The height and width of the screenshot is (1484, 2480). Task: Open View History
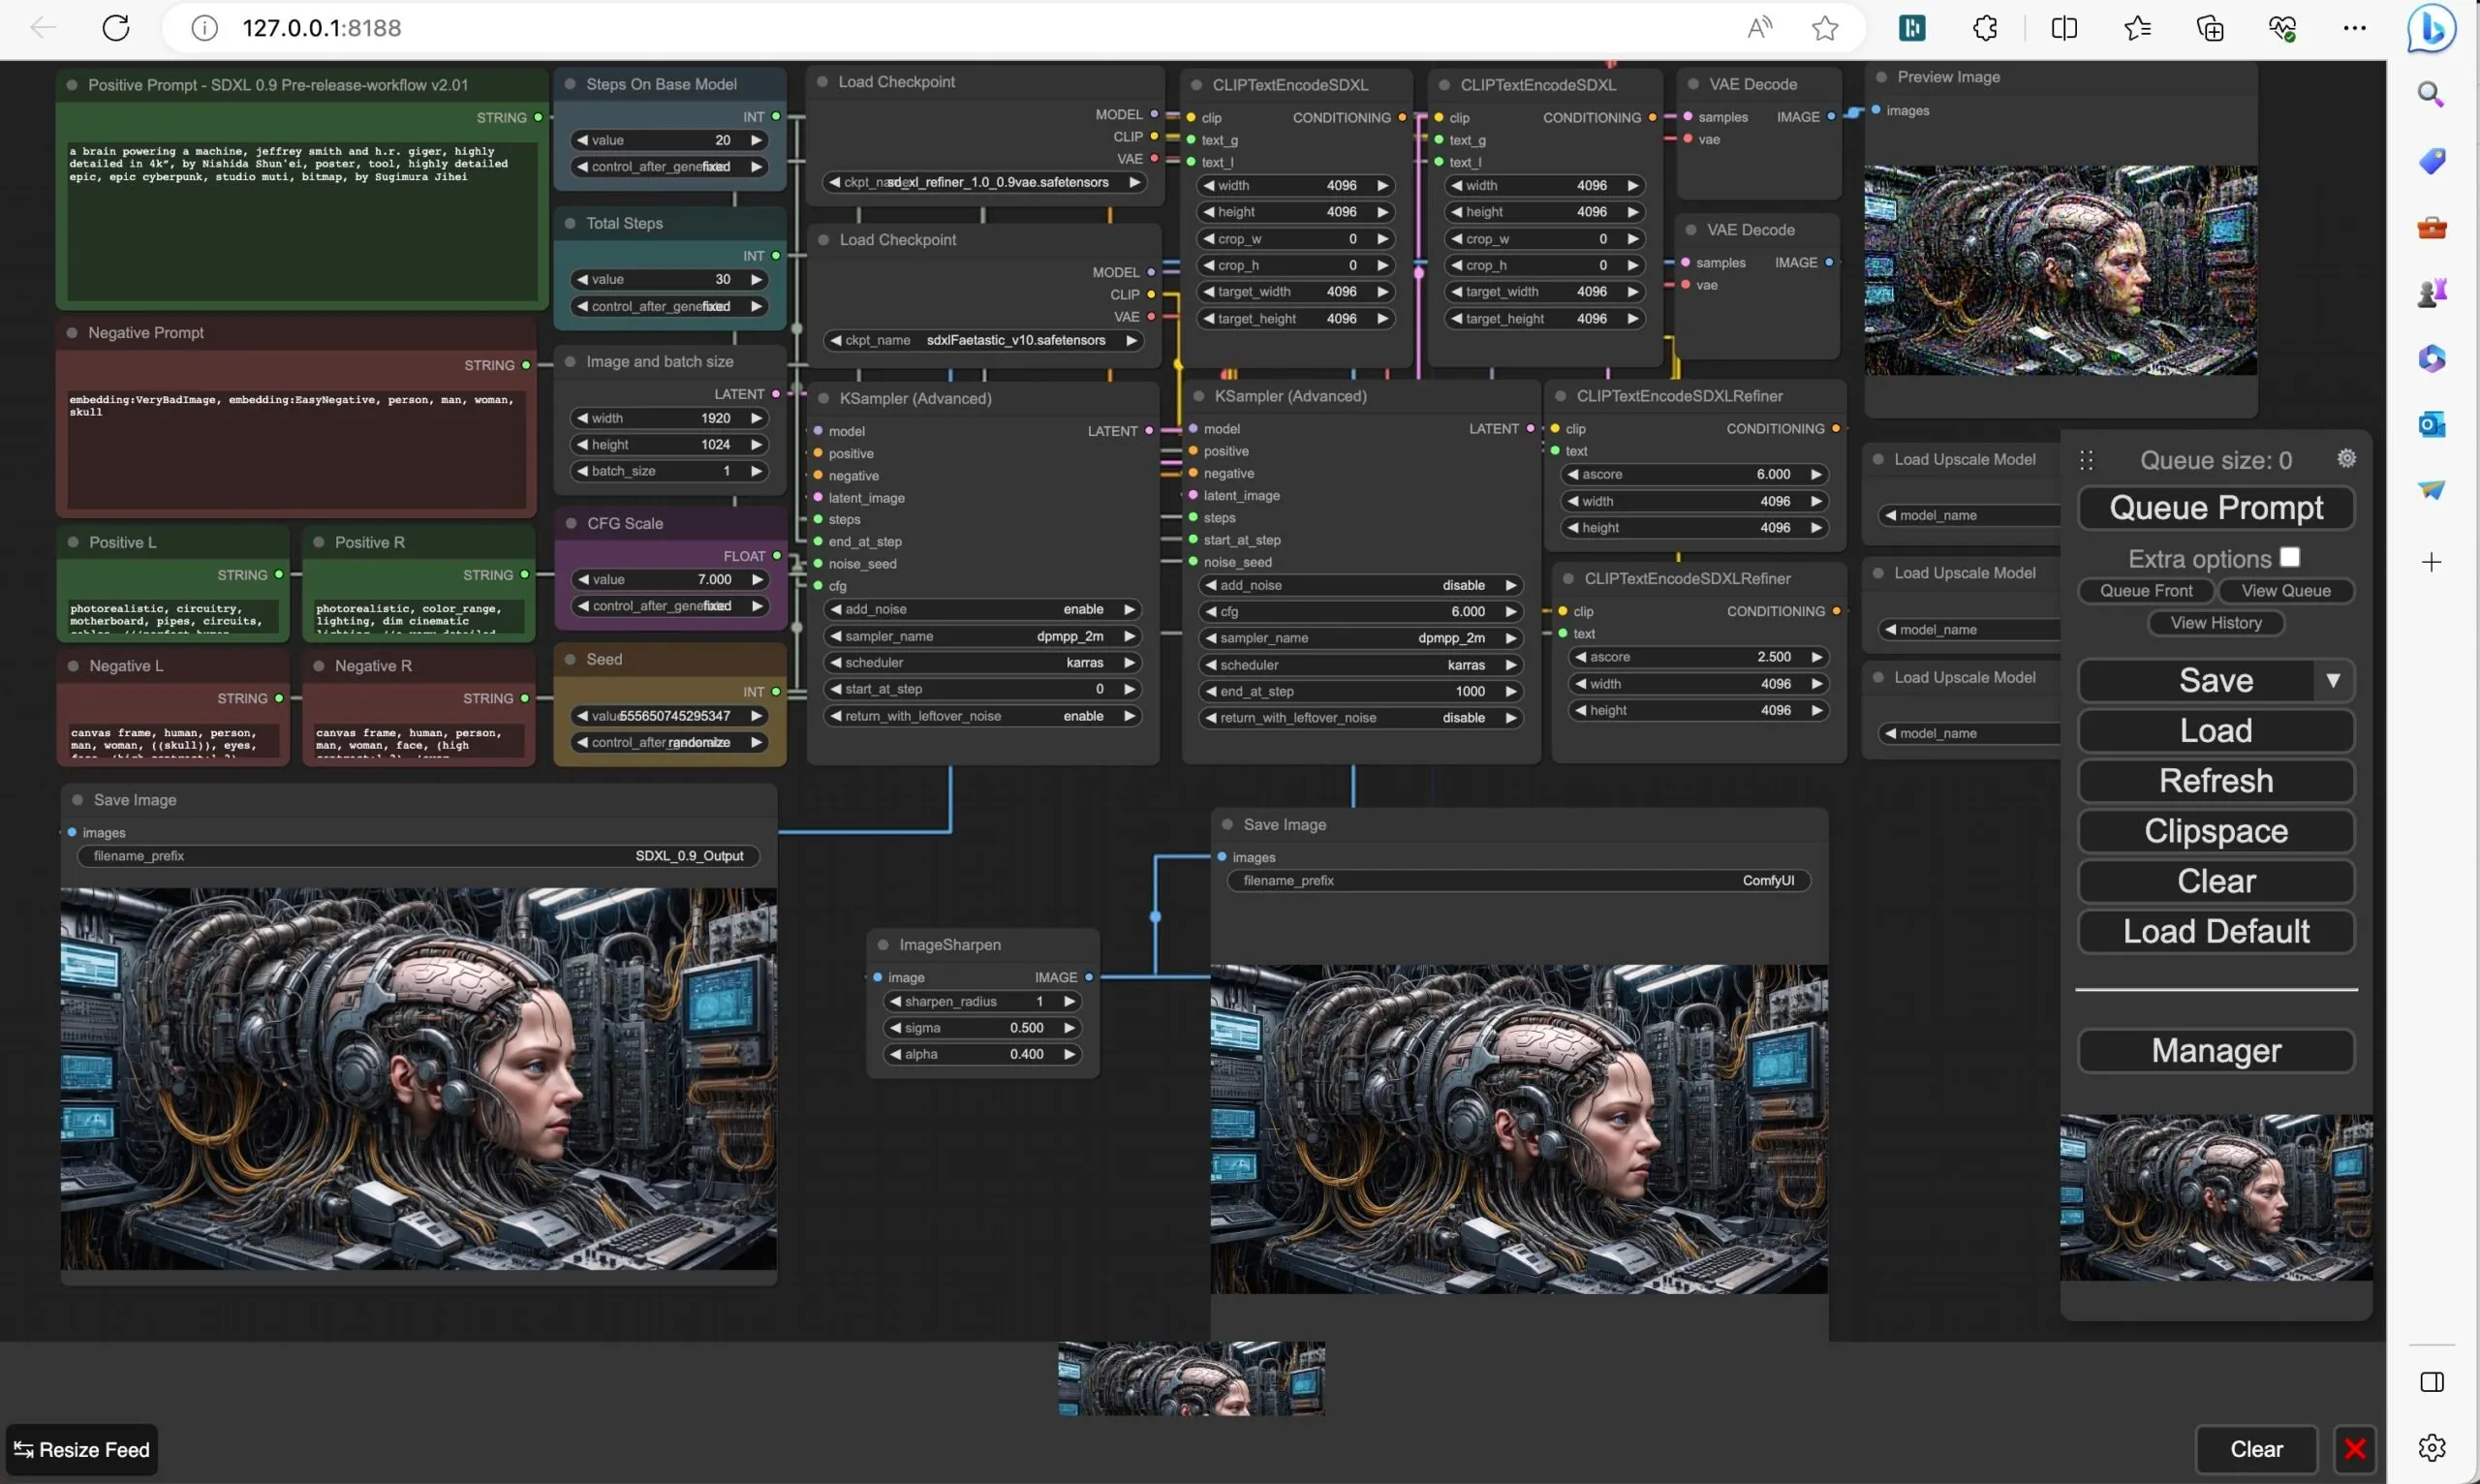point(2215,622)
